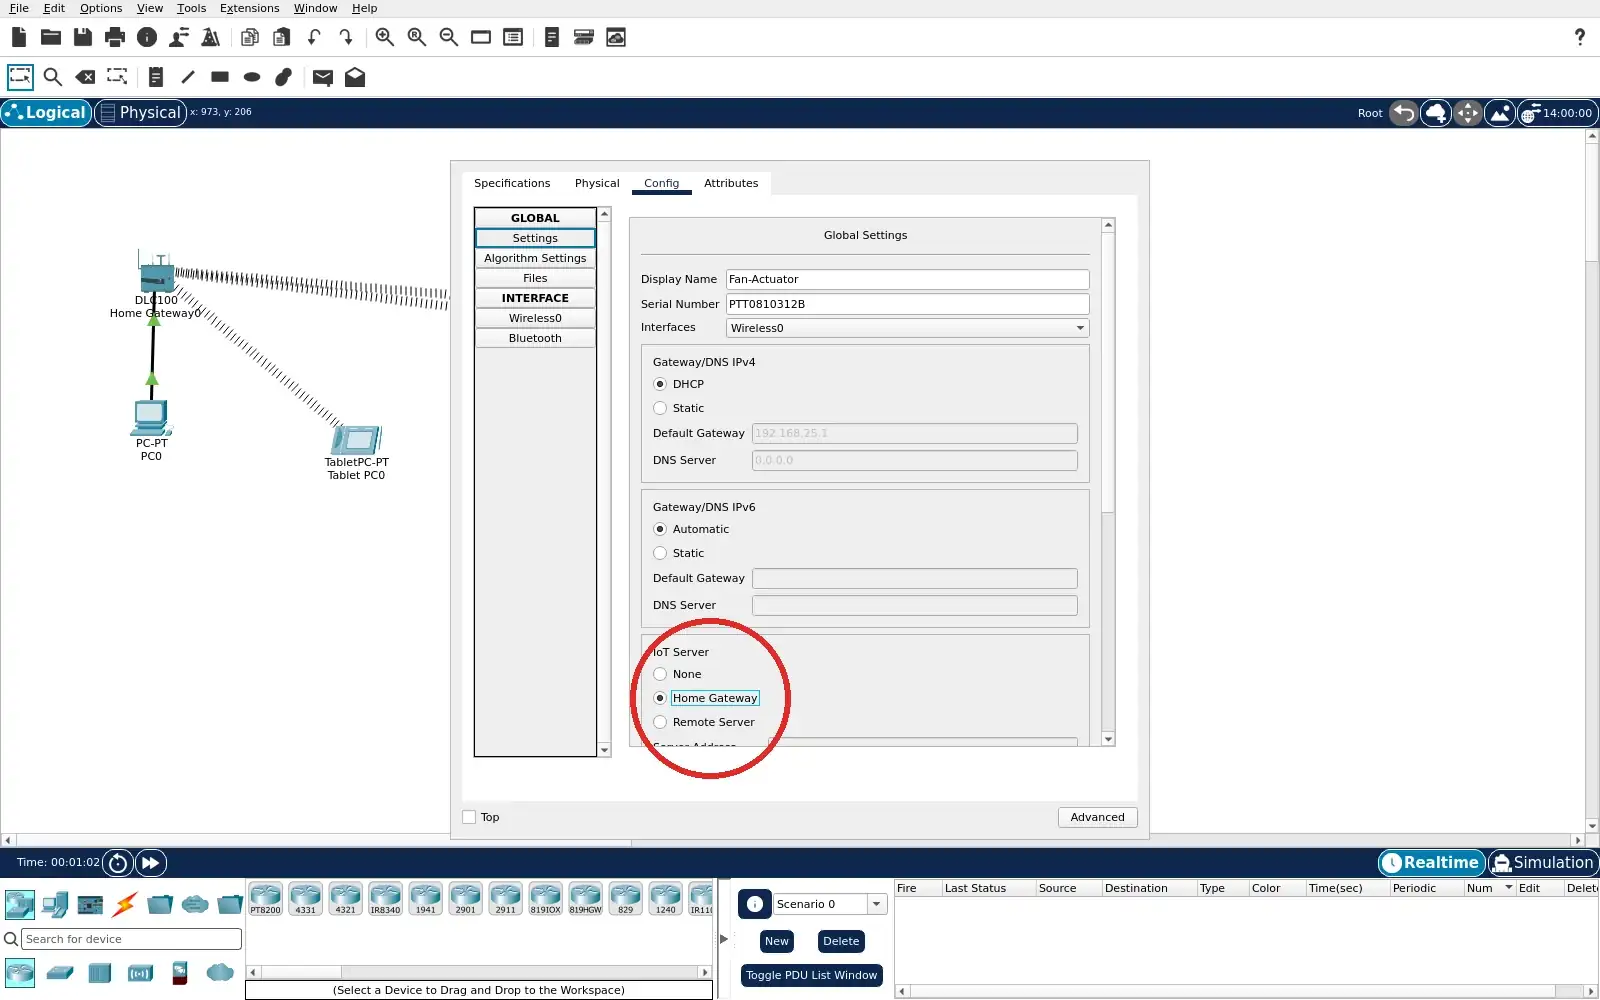The image size is (1600, 1000).
Task: Click the Zoom In magnifier icon
Action: [x=385, y=37]
